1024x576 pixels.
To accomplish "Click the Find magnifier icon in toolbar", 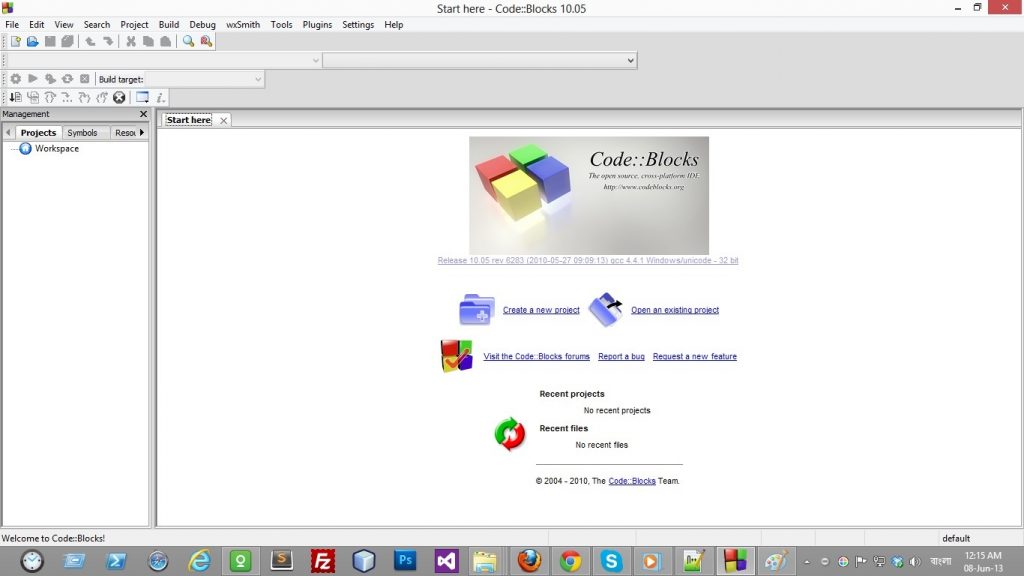I will pyautogui.click(x=188, y=41).
